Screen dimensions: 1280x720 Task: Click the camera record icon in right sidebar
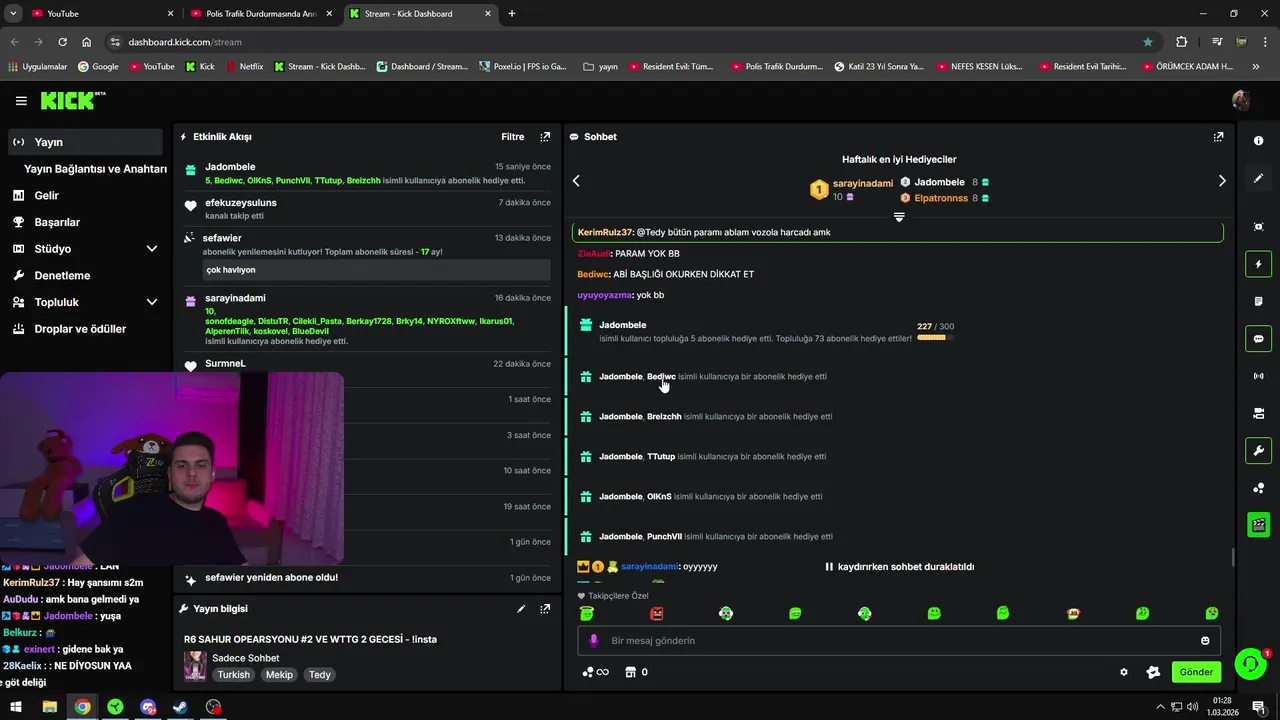coord(1258,413)
